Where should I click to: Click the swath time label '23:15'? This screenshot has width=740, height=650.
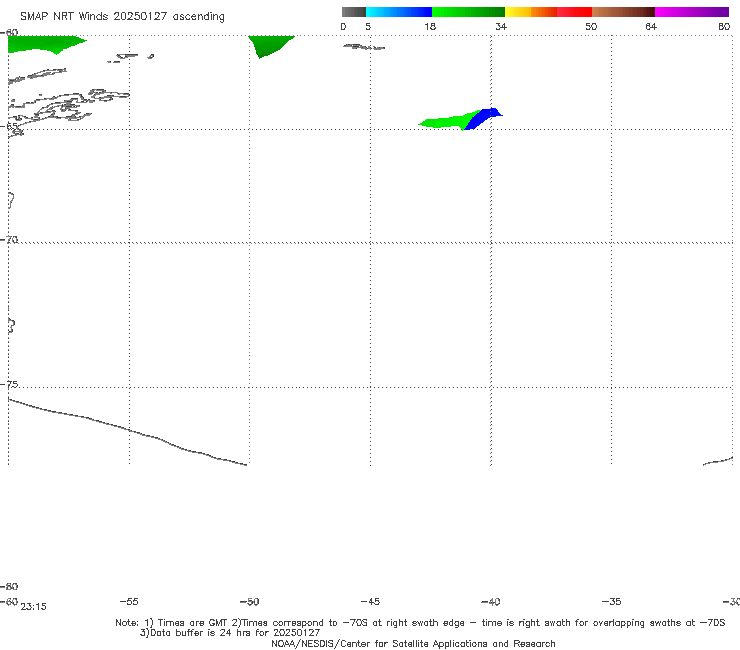(x=34, y=607)
